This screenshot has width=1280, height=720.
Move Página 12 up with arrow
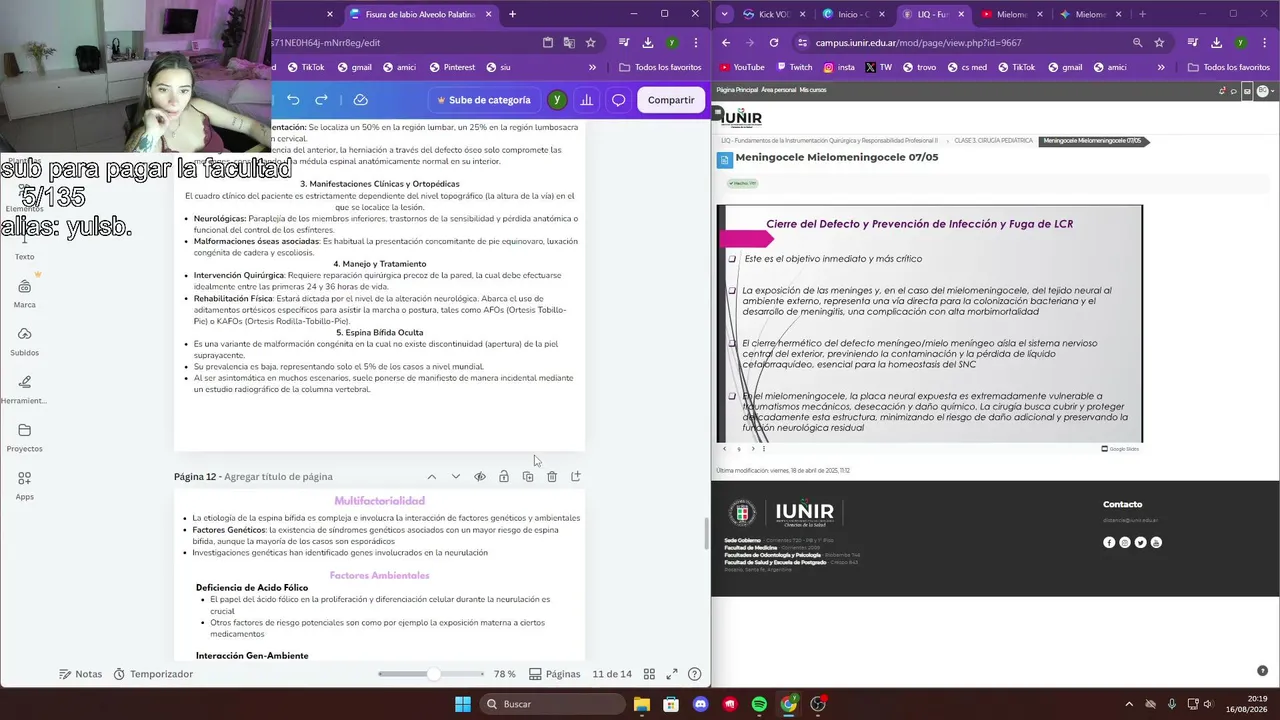click(x=431, y=477)
